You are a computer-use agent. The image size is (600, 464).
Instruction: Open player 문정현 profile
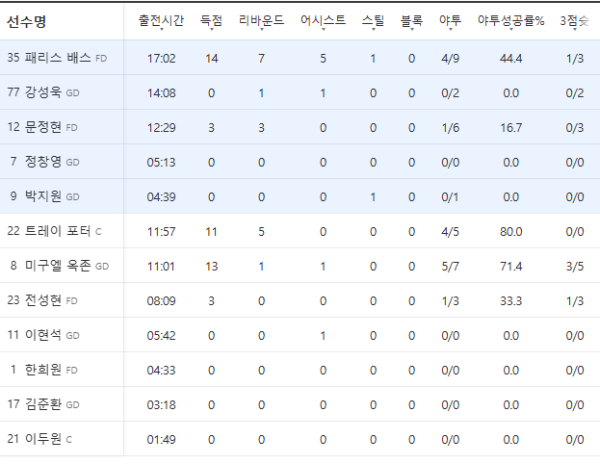pos(43,127)
